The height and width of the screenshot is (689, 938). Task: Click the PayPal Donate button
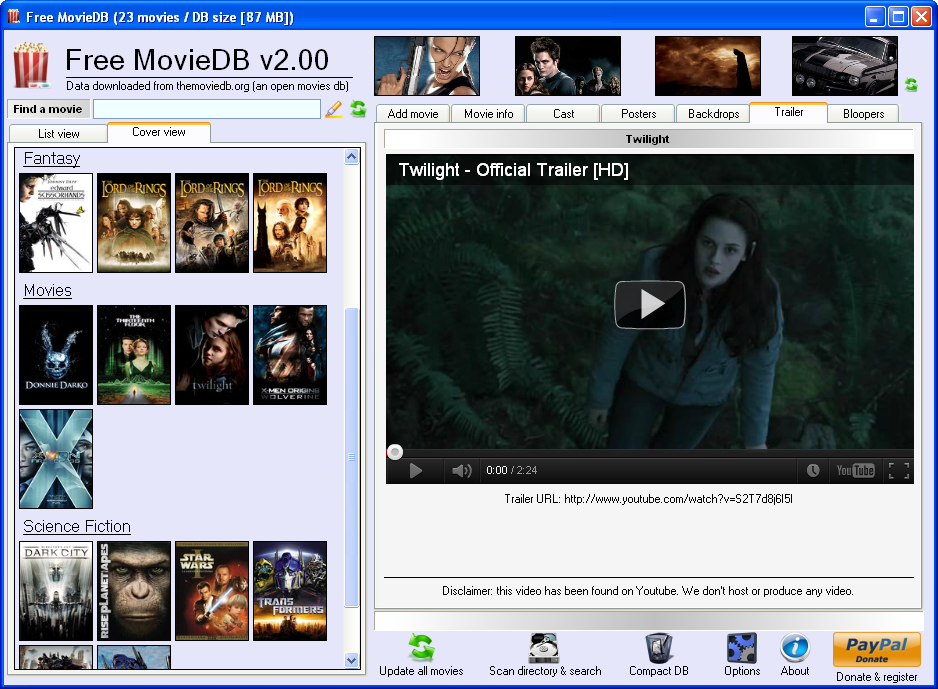[876, 650]
